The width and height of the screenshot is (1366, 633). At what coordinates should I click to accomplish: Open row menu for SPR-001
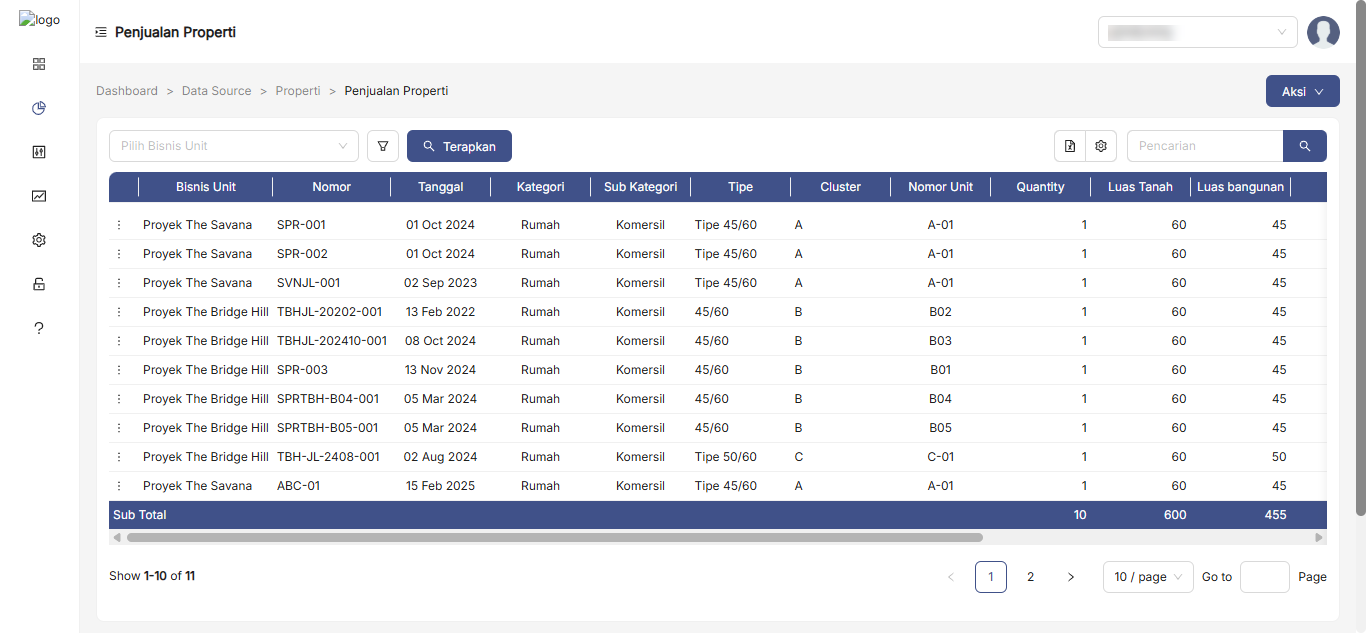(x=119, y=225)
